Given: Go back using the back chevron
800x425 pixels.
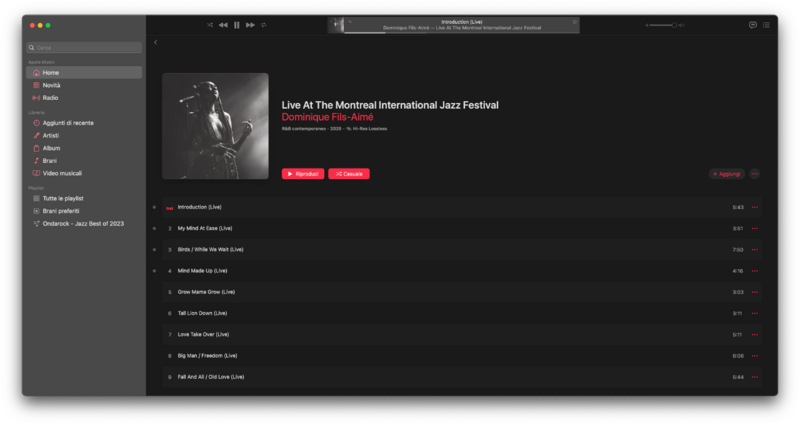Looking at the screenshot, I should pyautogui.click(x=156, y=42).
